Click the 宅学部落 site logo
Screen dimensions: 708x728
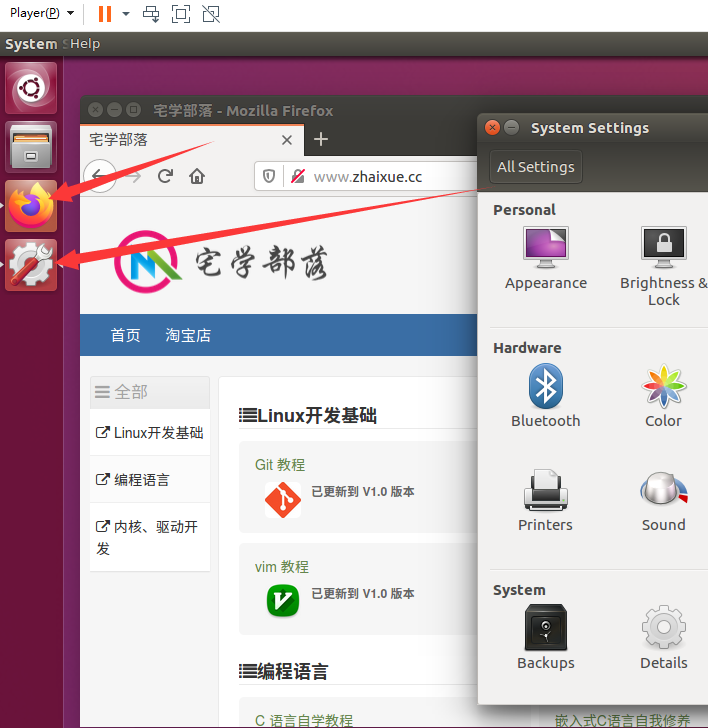(221, 262)
